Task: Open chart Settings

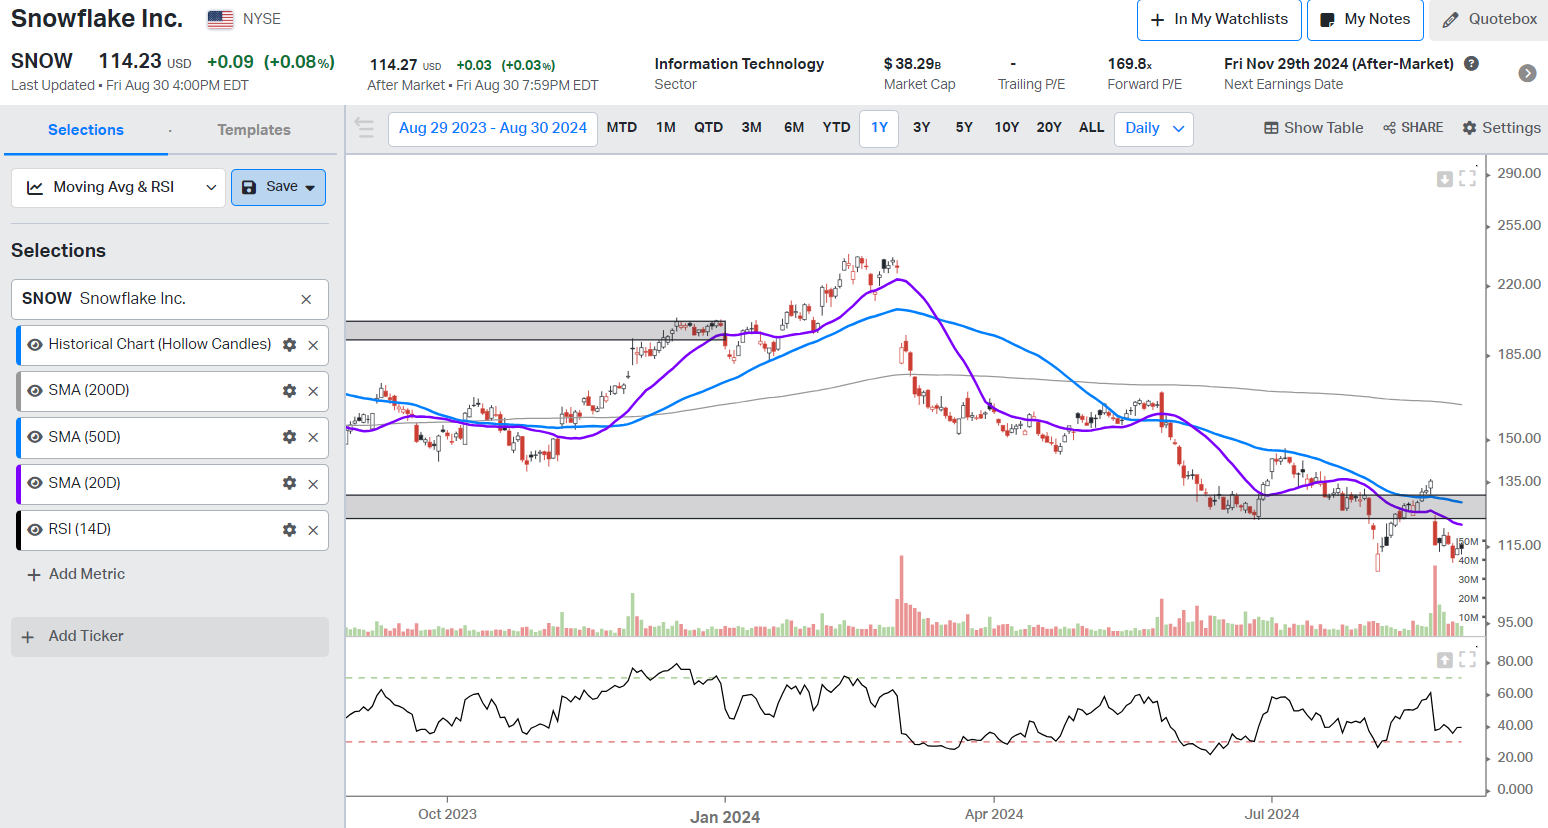Action: (x=1501, y=128)
